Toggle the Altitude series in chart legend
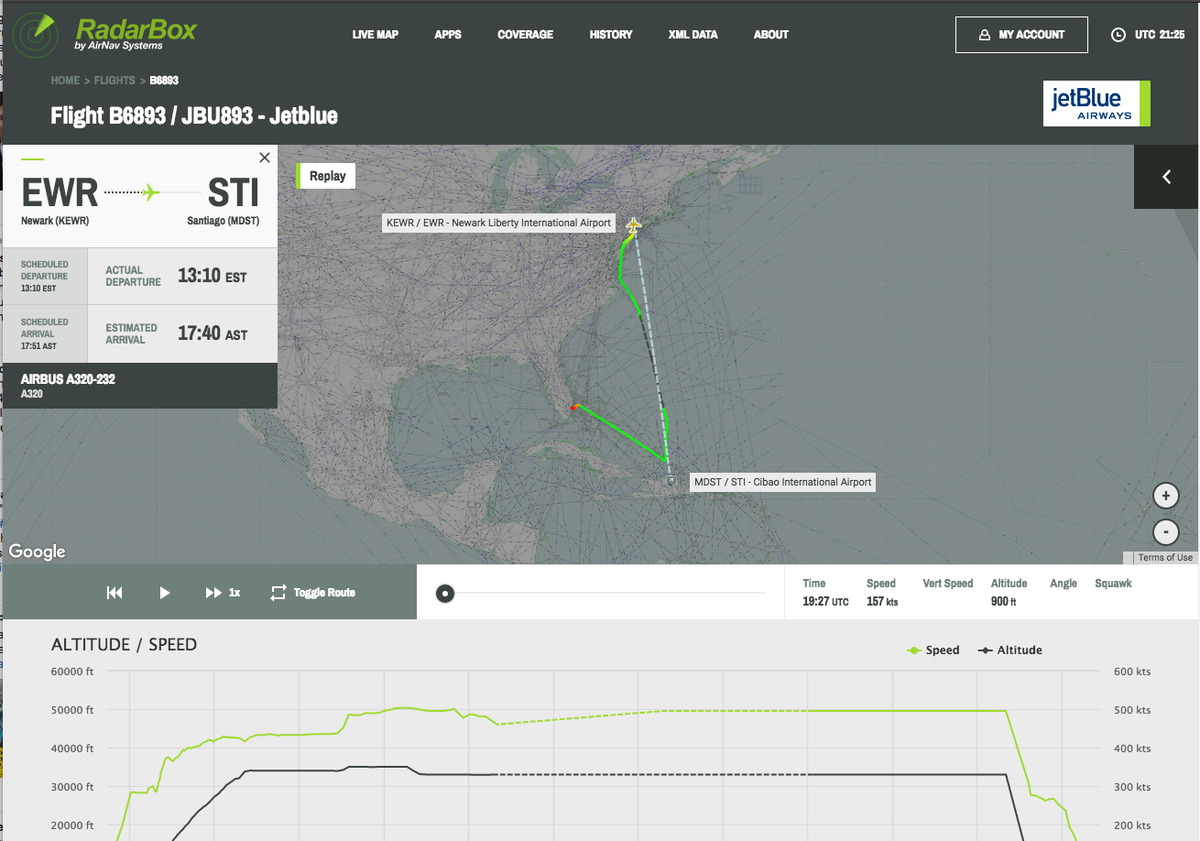 tap(1010, 650)
